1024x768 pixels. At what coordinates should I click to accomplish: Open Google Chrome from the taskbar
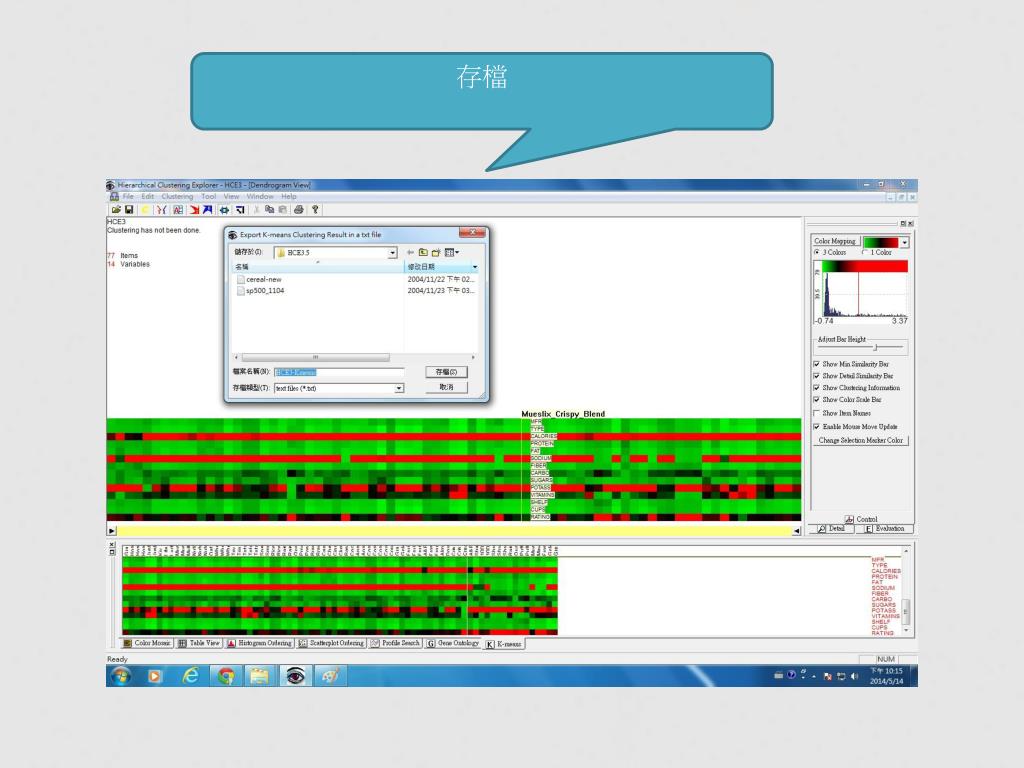226,676
